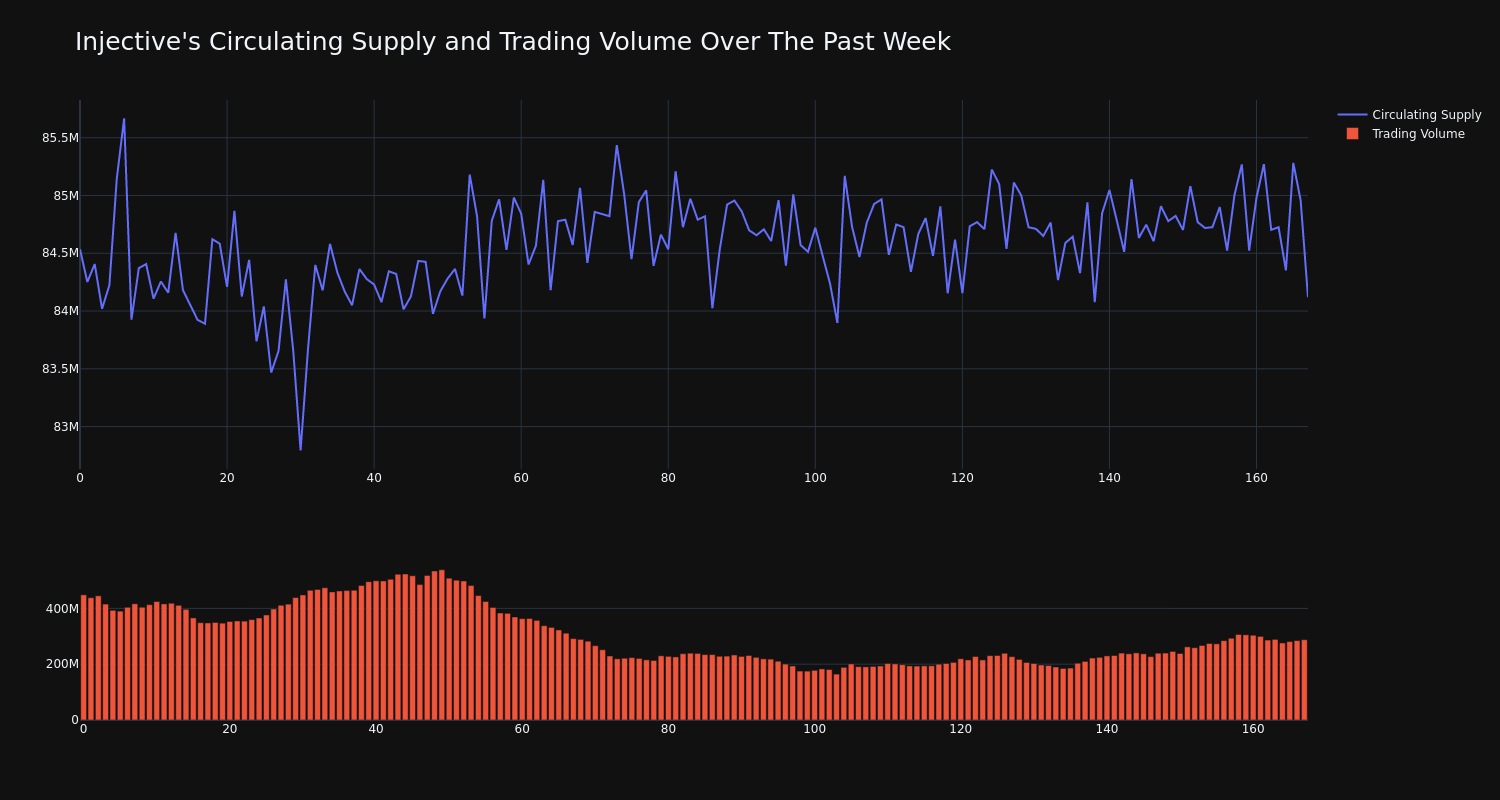1500x800 pixels.
Task: Click x-axis label 100 on upper chart
Action: pyautogui.click(x=815, y=478)
